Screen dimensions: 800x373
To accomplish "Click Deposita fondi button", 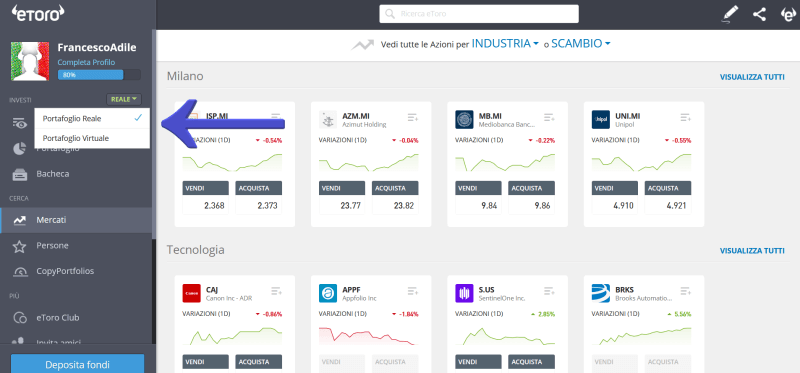I will pos(78,365).
